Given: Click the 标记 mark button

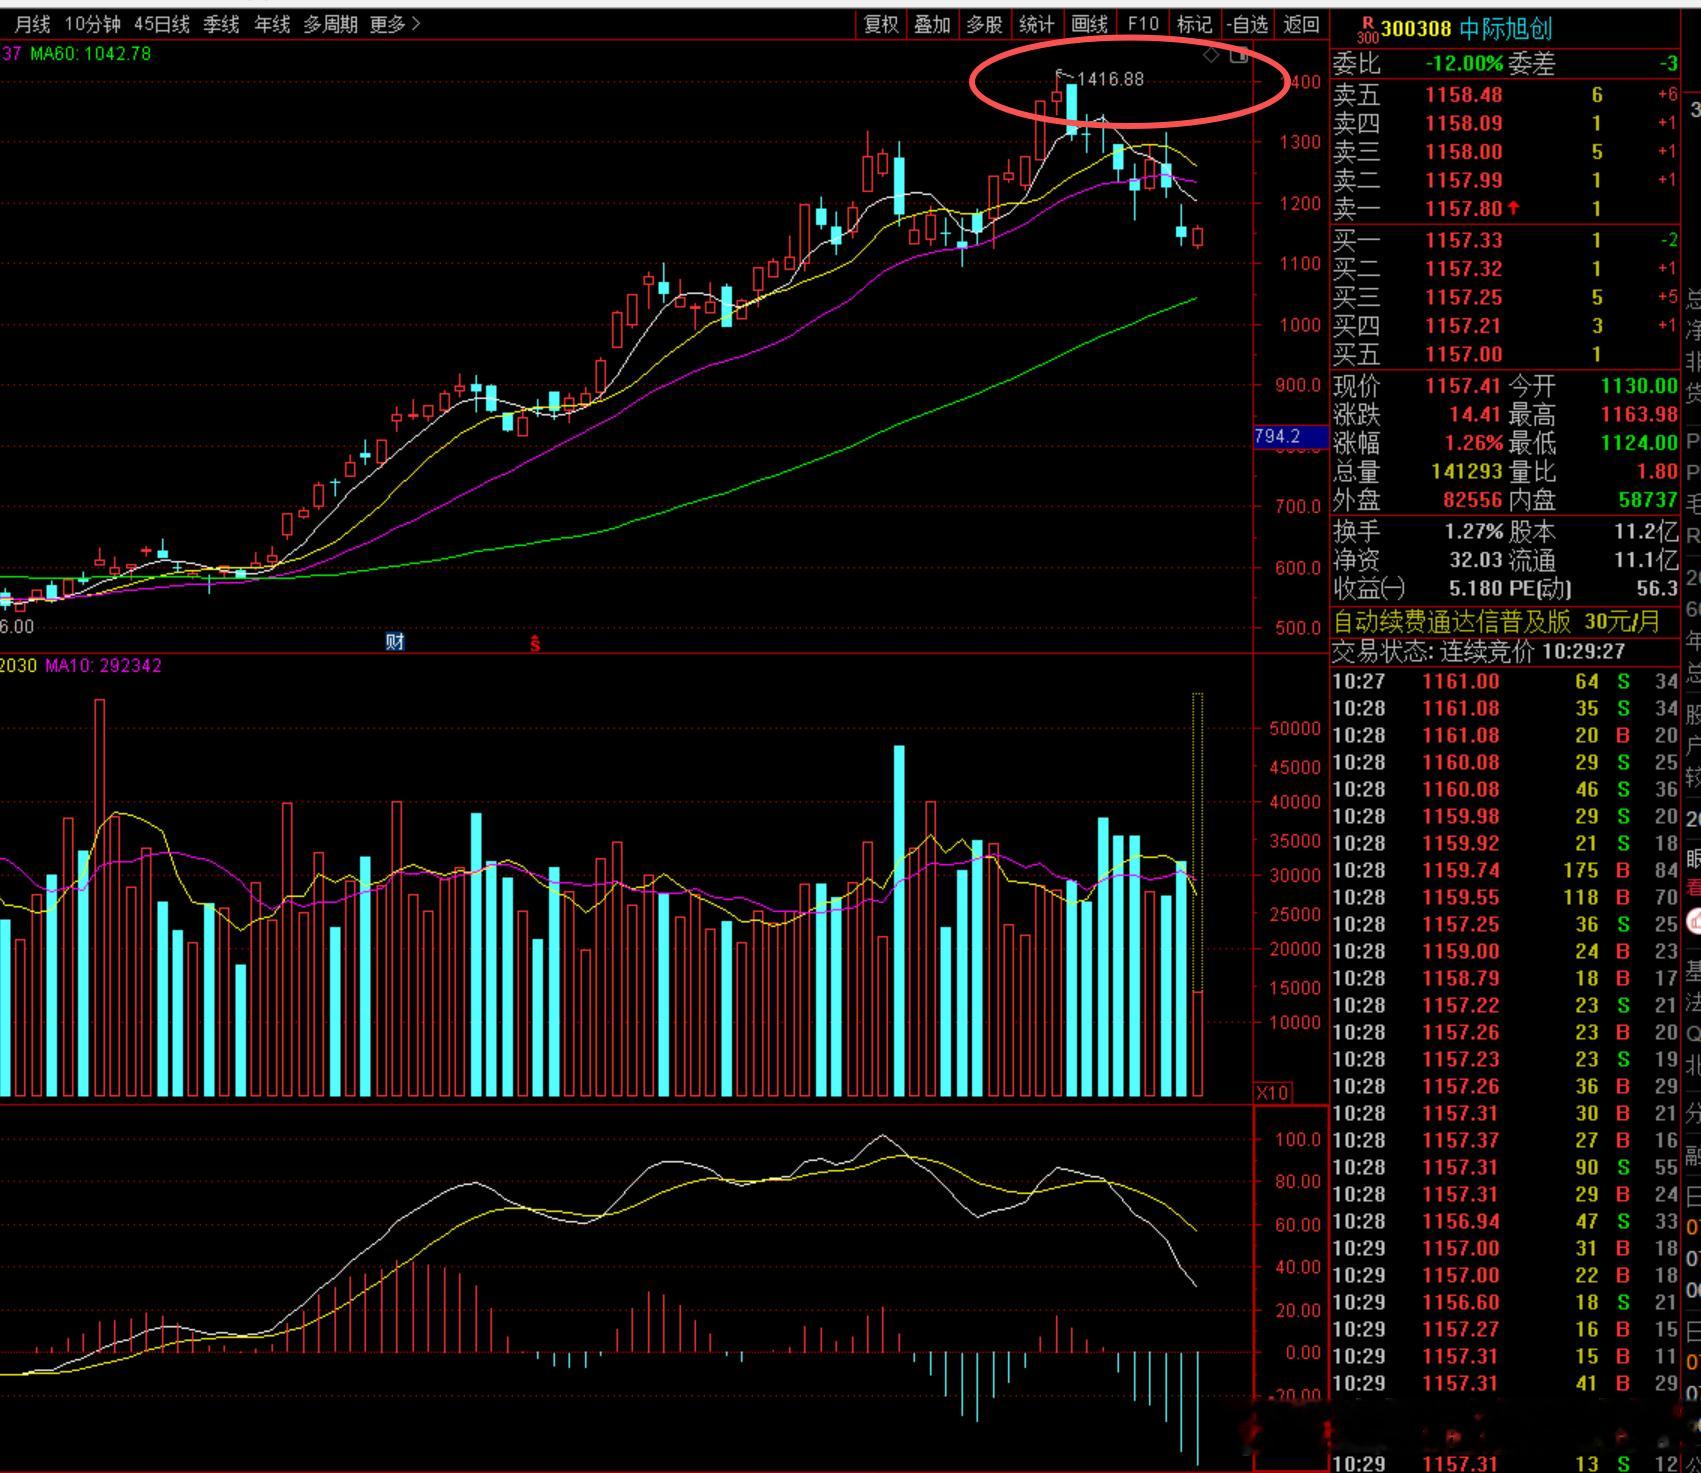Looking at the screenshot, I should pos(1194,24).
